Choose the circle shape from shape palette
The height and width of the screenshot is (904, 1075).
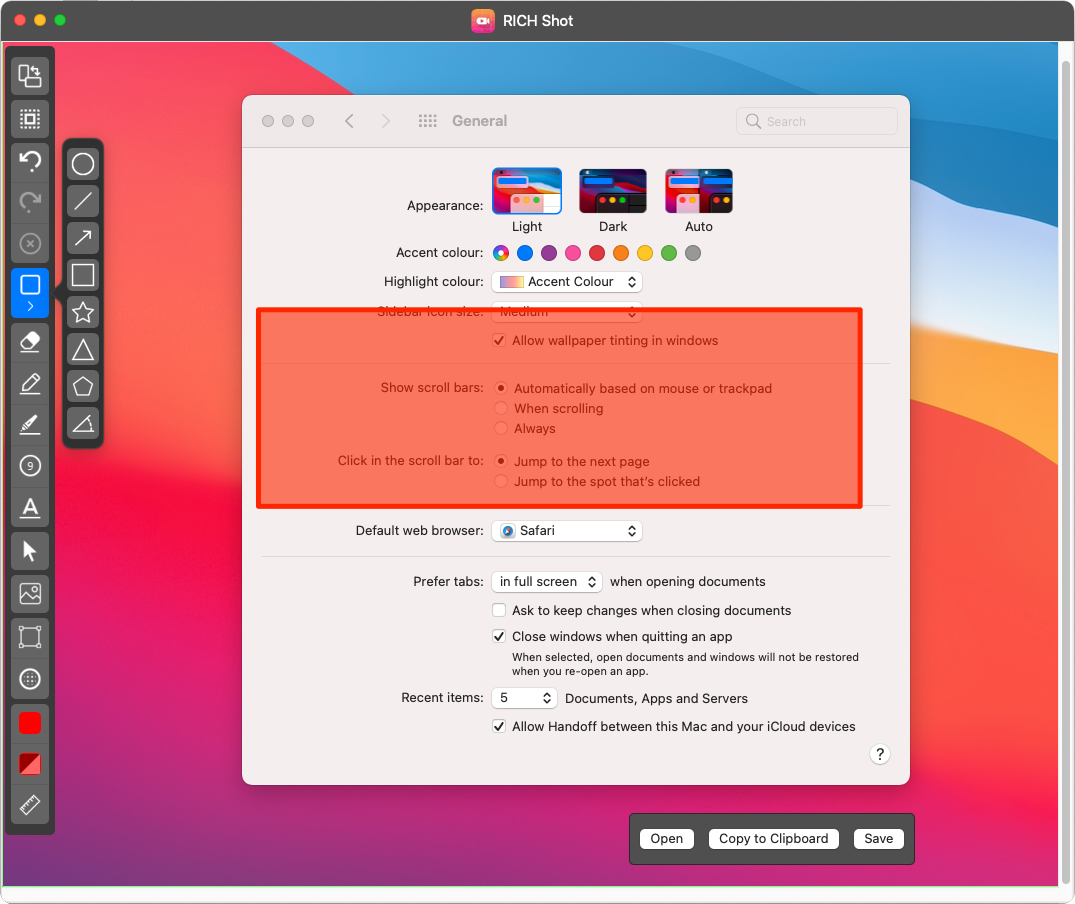pyautogui.click(x=83, y=164)
